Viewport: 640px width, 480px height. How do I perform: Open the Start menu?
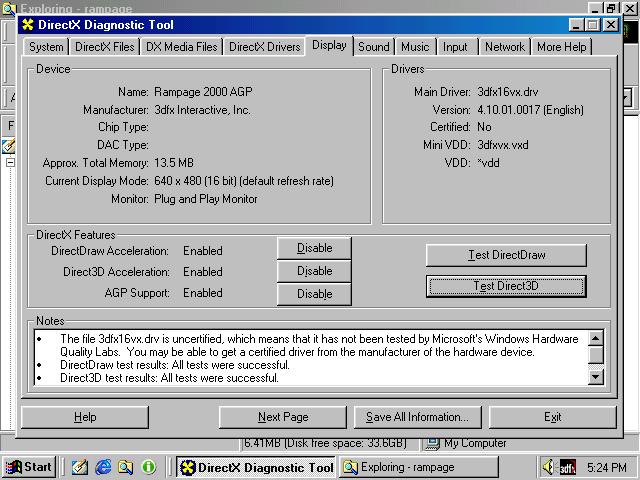[x=28, y=467]
